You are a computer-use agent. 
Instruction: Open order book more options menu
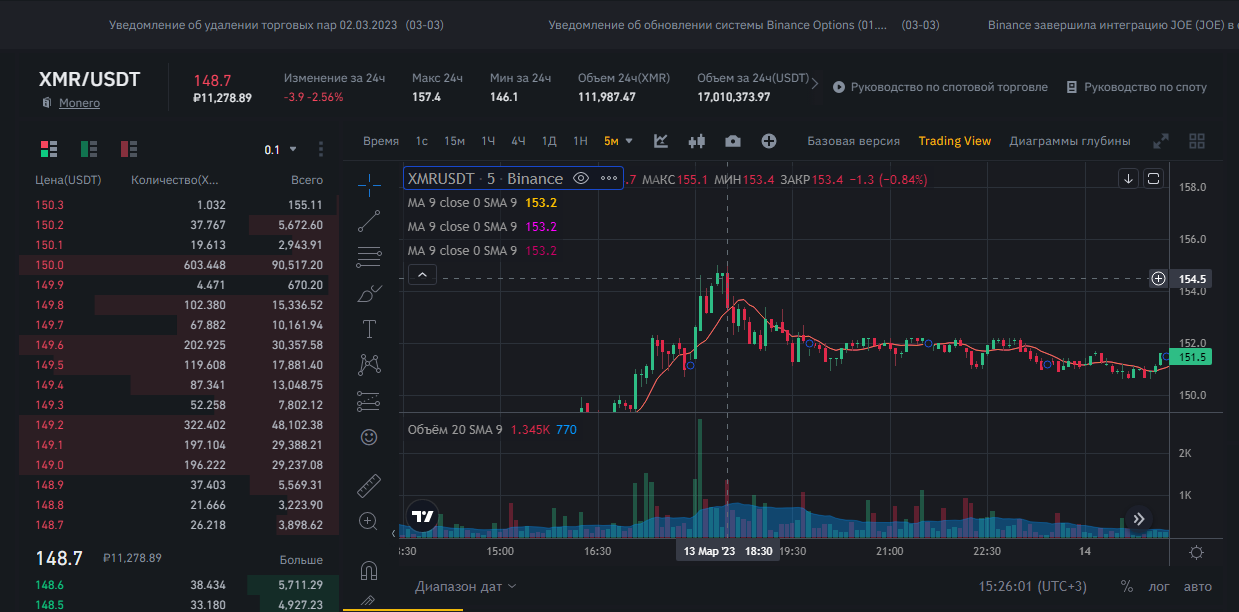coord(321,149)
